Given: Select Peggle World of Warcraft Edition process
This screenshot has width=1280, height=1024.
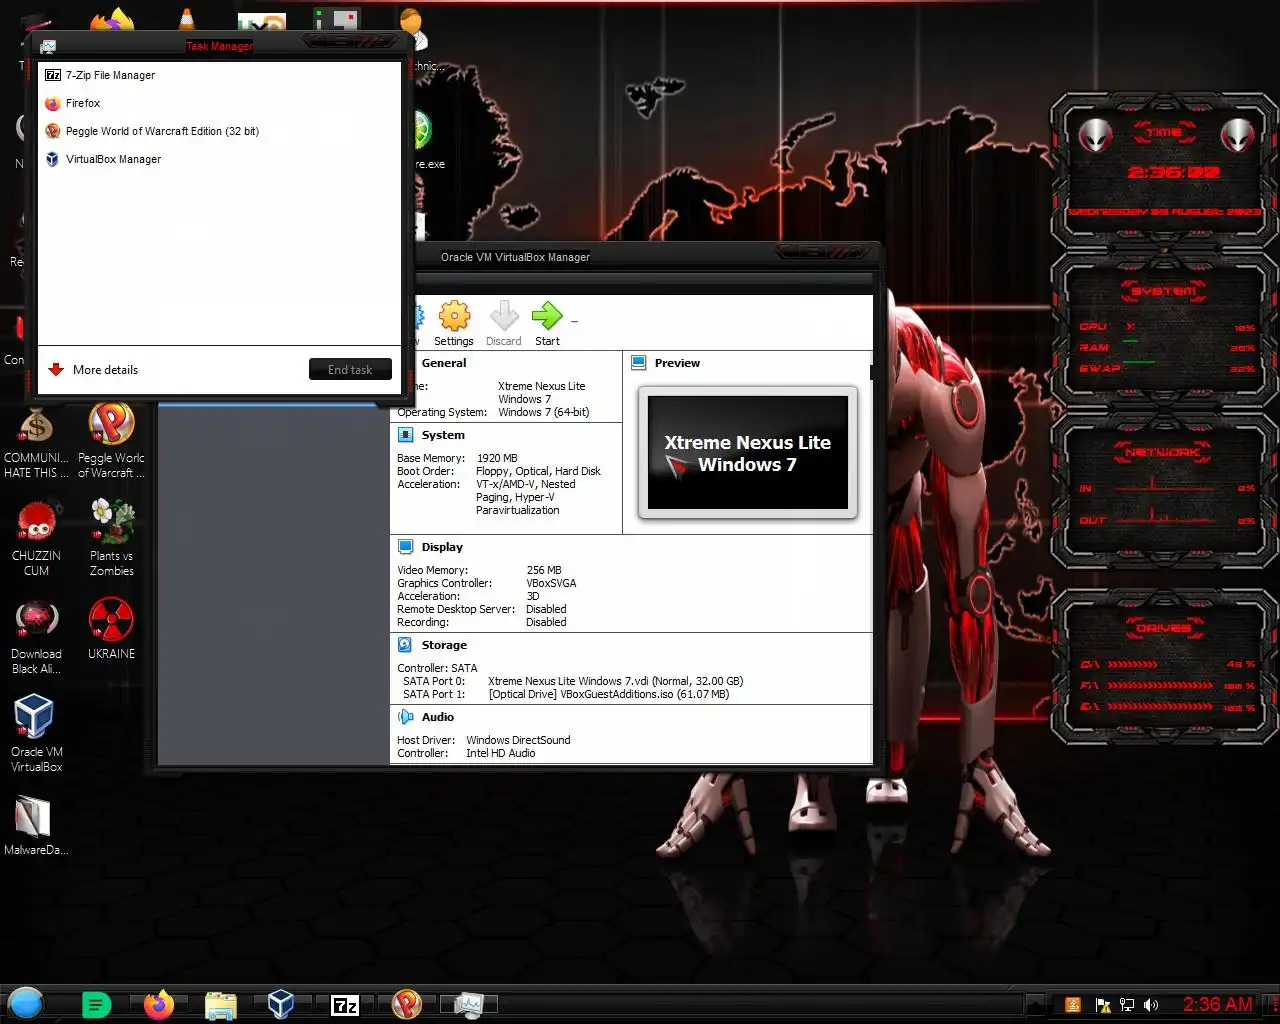Looking at the screenshot, I should tap(219, 131).
